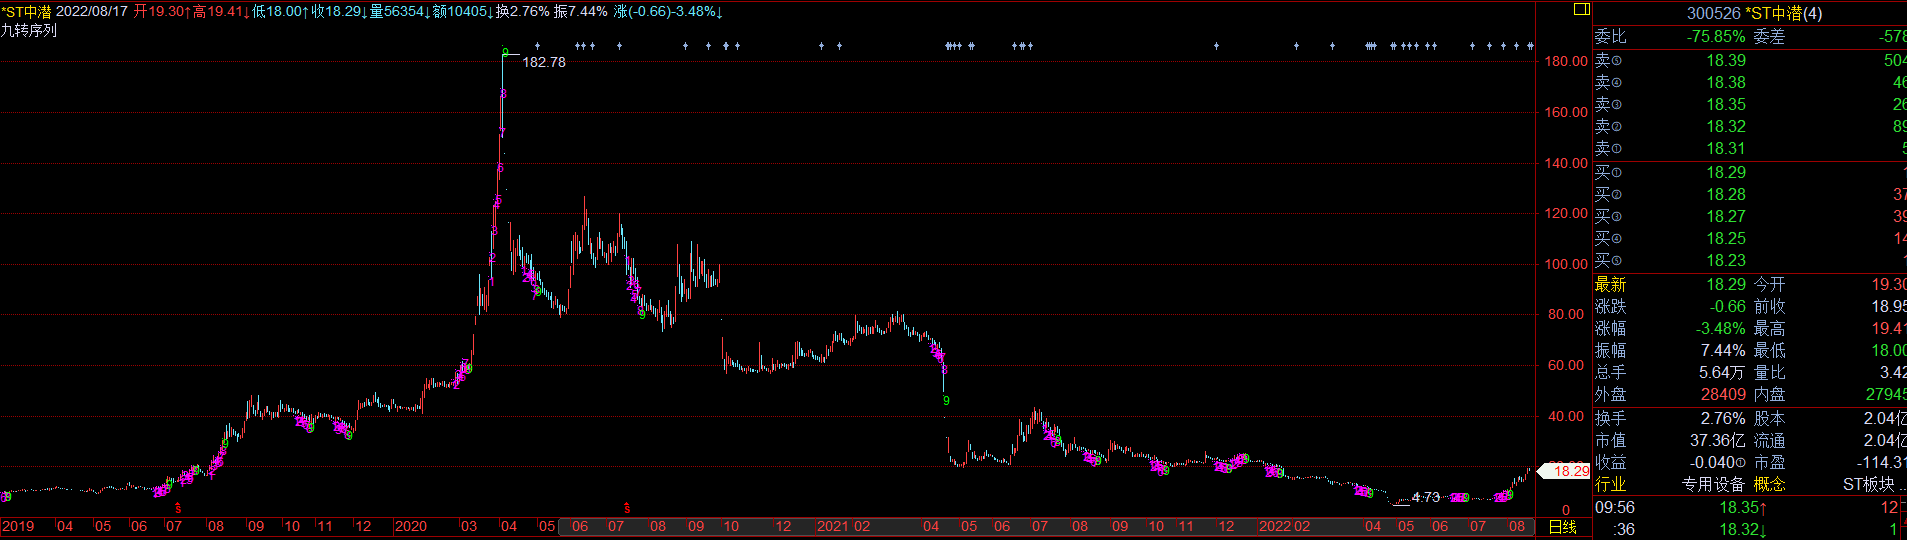The image size is (1907, 540).
Task: Click the circled-one icon beside 收益 value
Action: (x=1742, y=463)
